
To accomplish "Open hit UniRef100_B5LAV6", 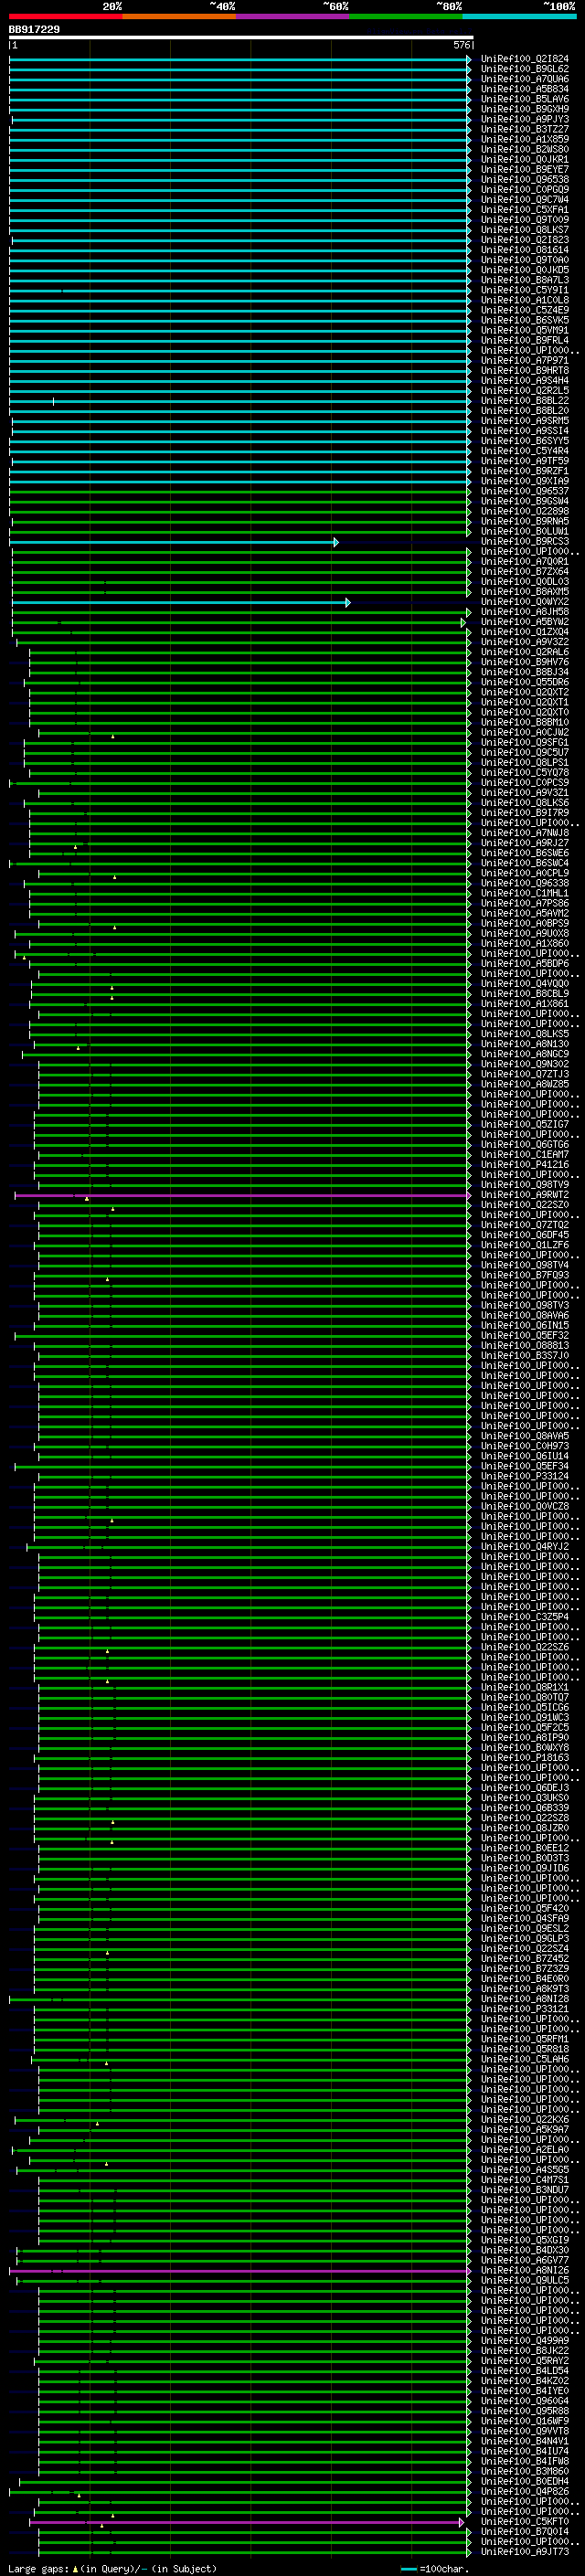I will click(x=525, y=99).
